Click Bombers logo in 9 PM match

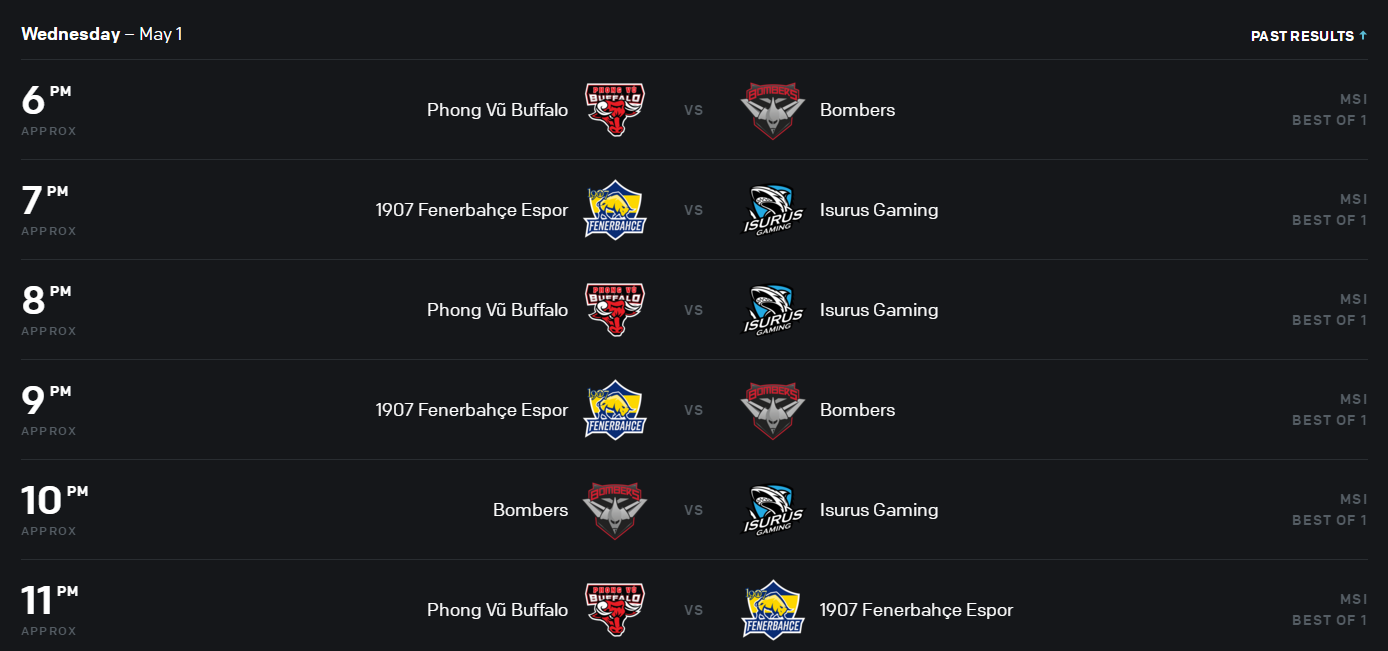point(772,410)
